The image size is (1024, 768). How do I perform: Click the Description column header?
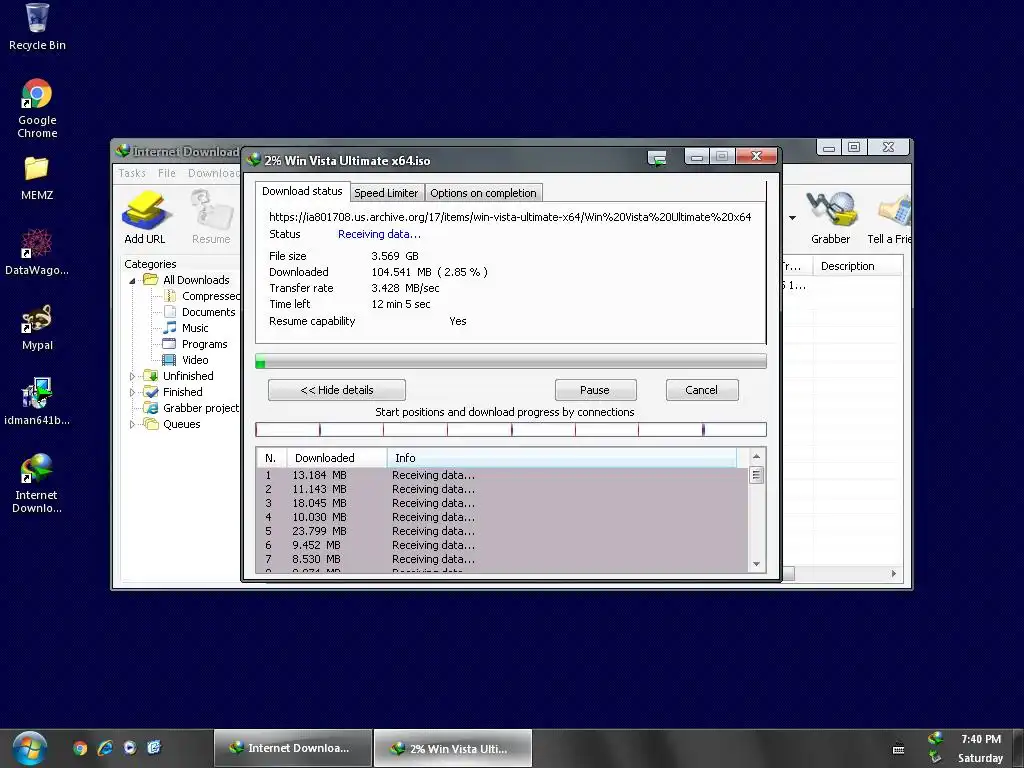pos(857,266)
